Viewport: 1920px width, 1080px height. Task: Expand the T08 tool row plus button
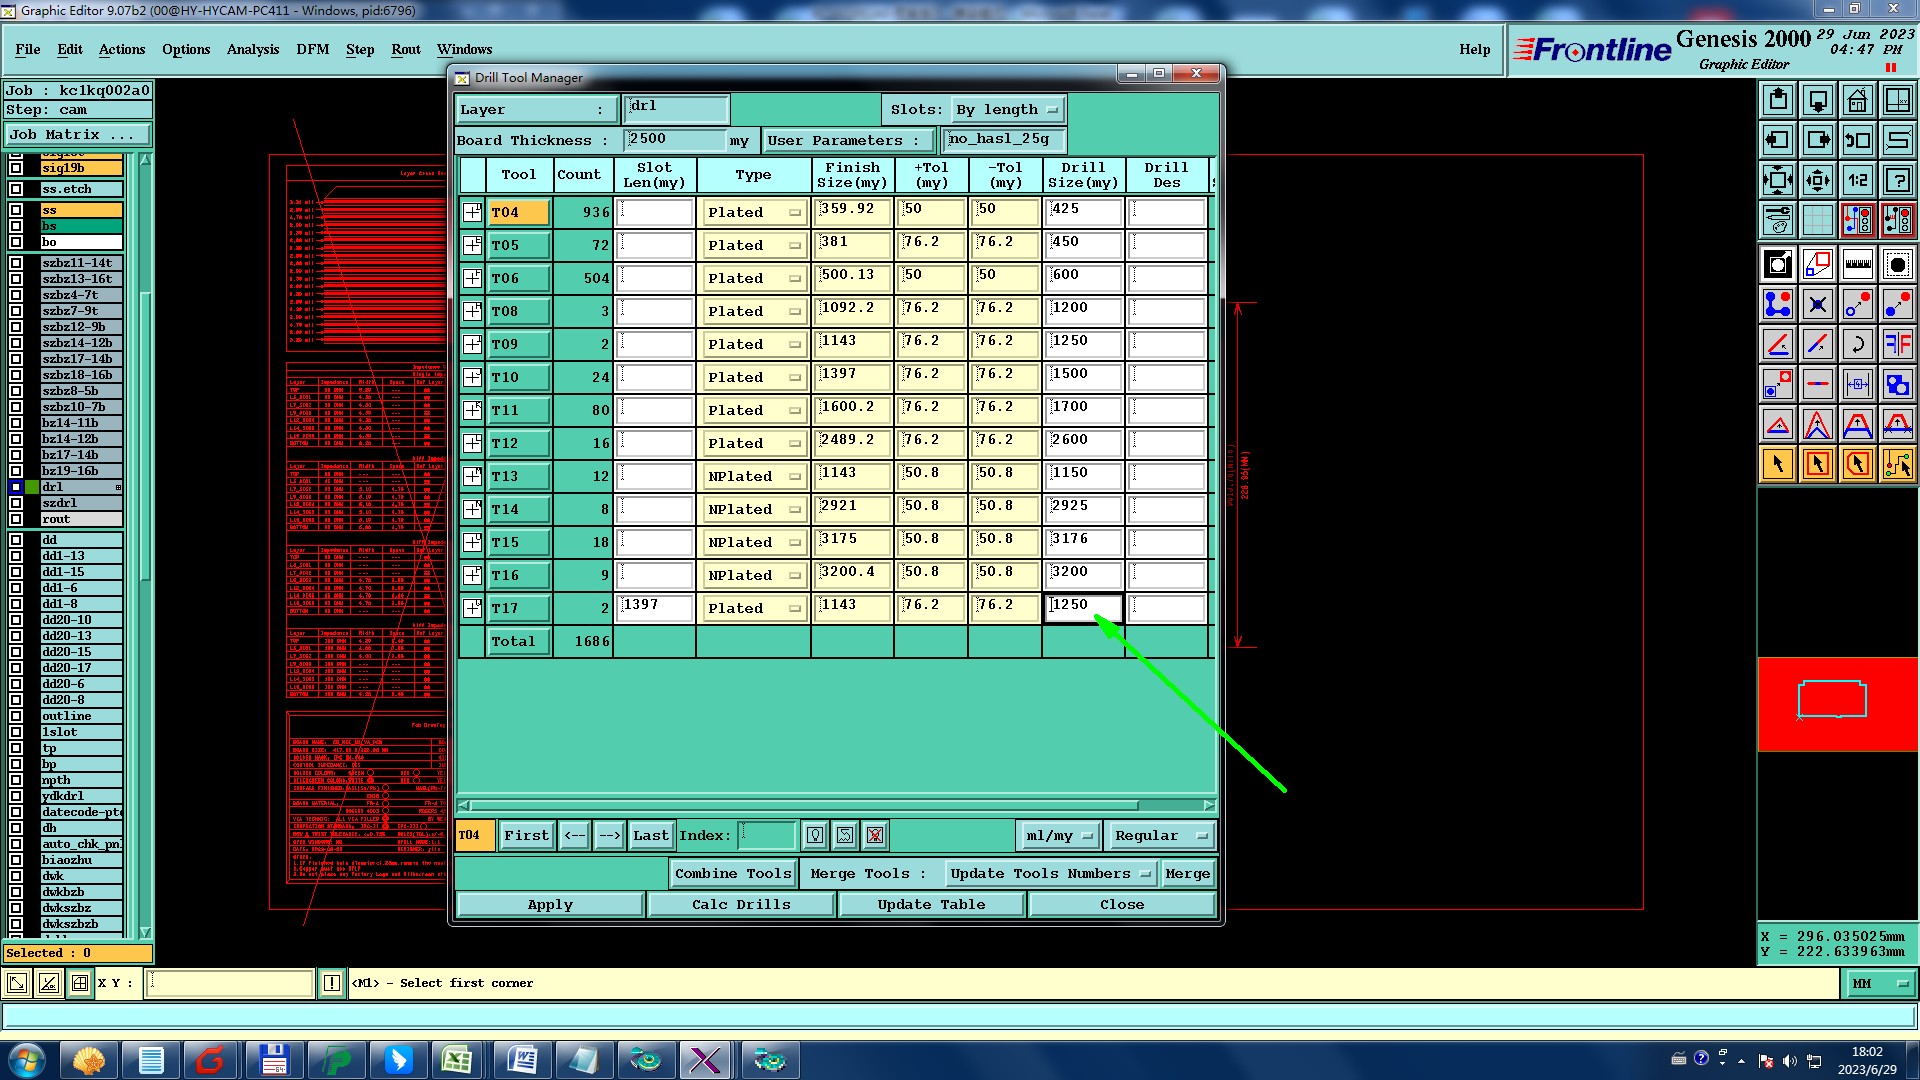[x=472, y=311]
